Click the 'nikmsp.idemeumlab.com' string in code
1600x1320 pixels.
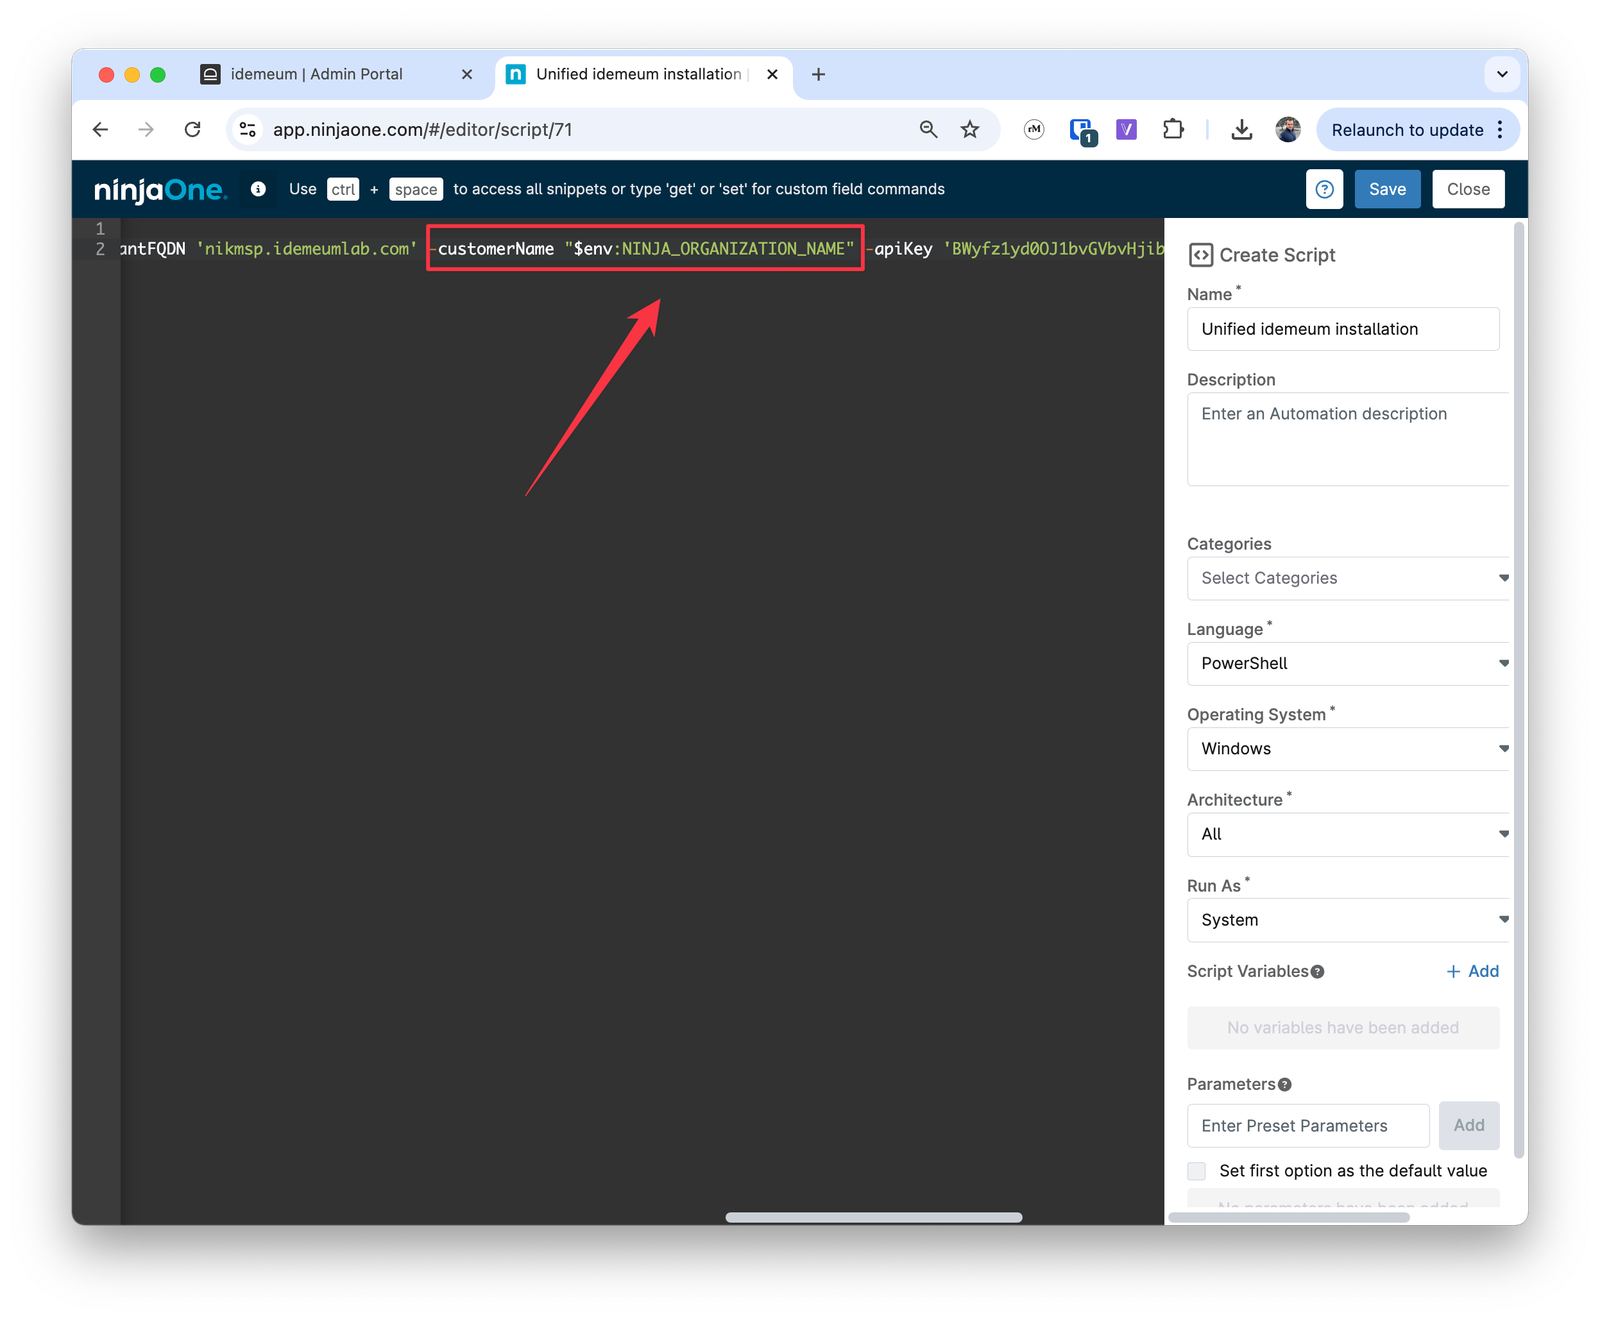pos(306,249)
